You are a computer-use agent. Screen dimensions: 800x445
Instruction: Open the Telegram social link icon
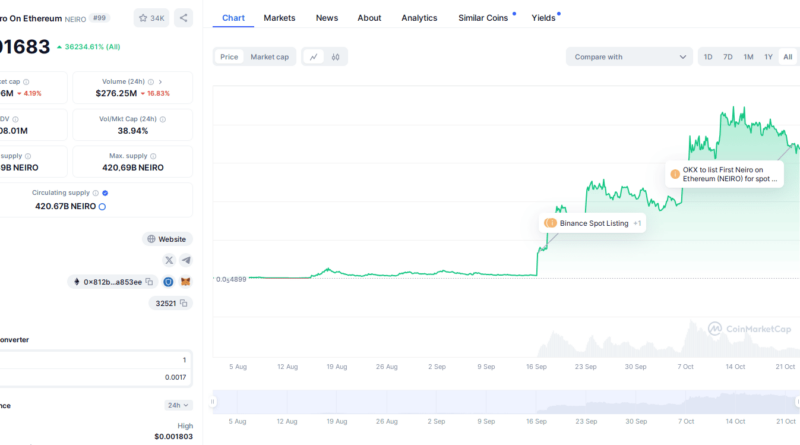click(185, 260)
